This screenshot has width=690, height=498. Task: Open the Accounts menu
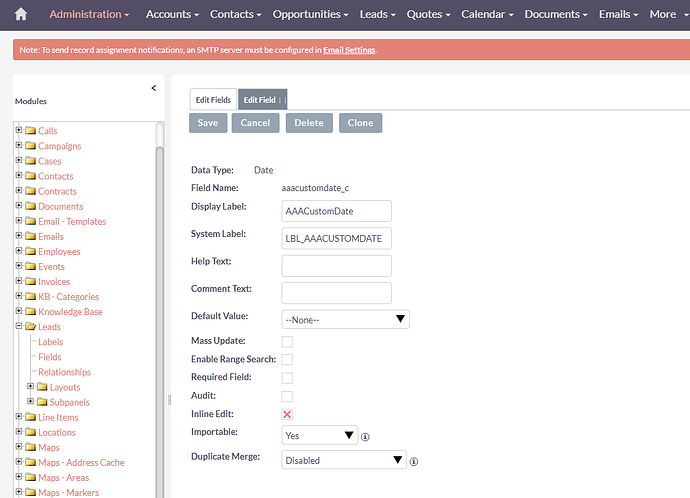[x=172, y=15]
